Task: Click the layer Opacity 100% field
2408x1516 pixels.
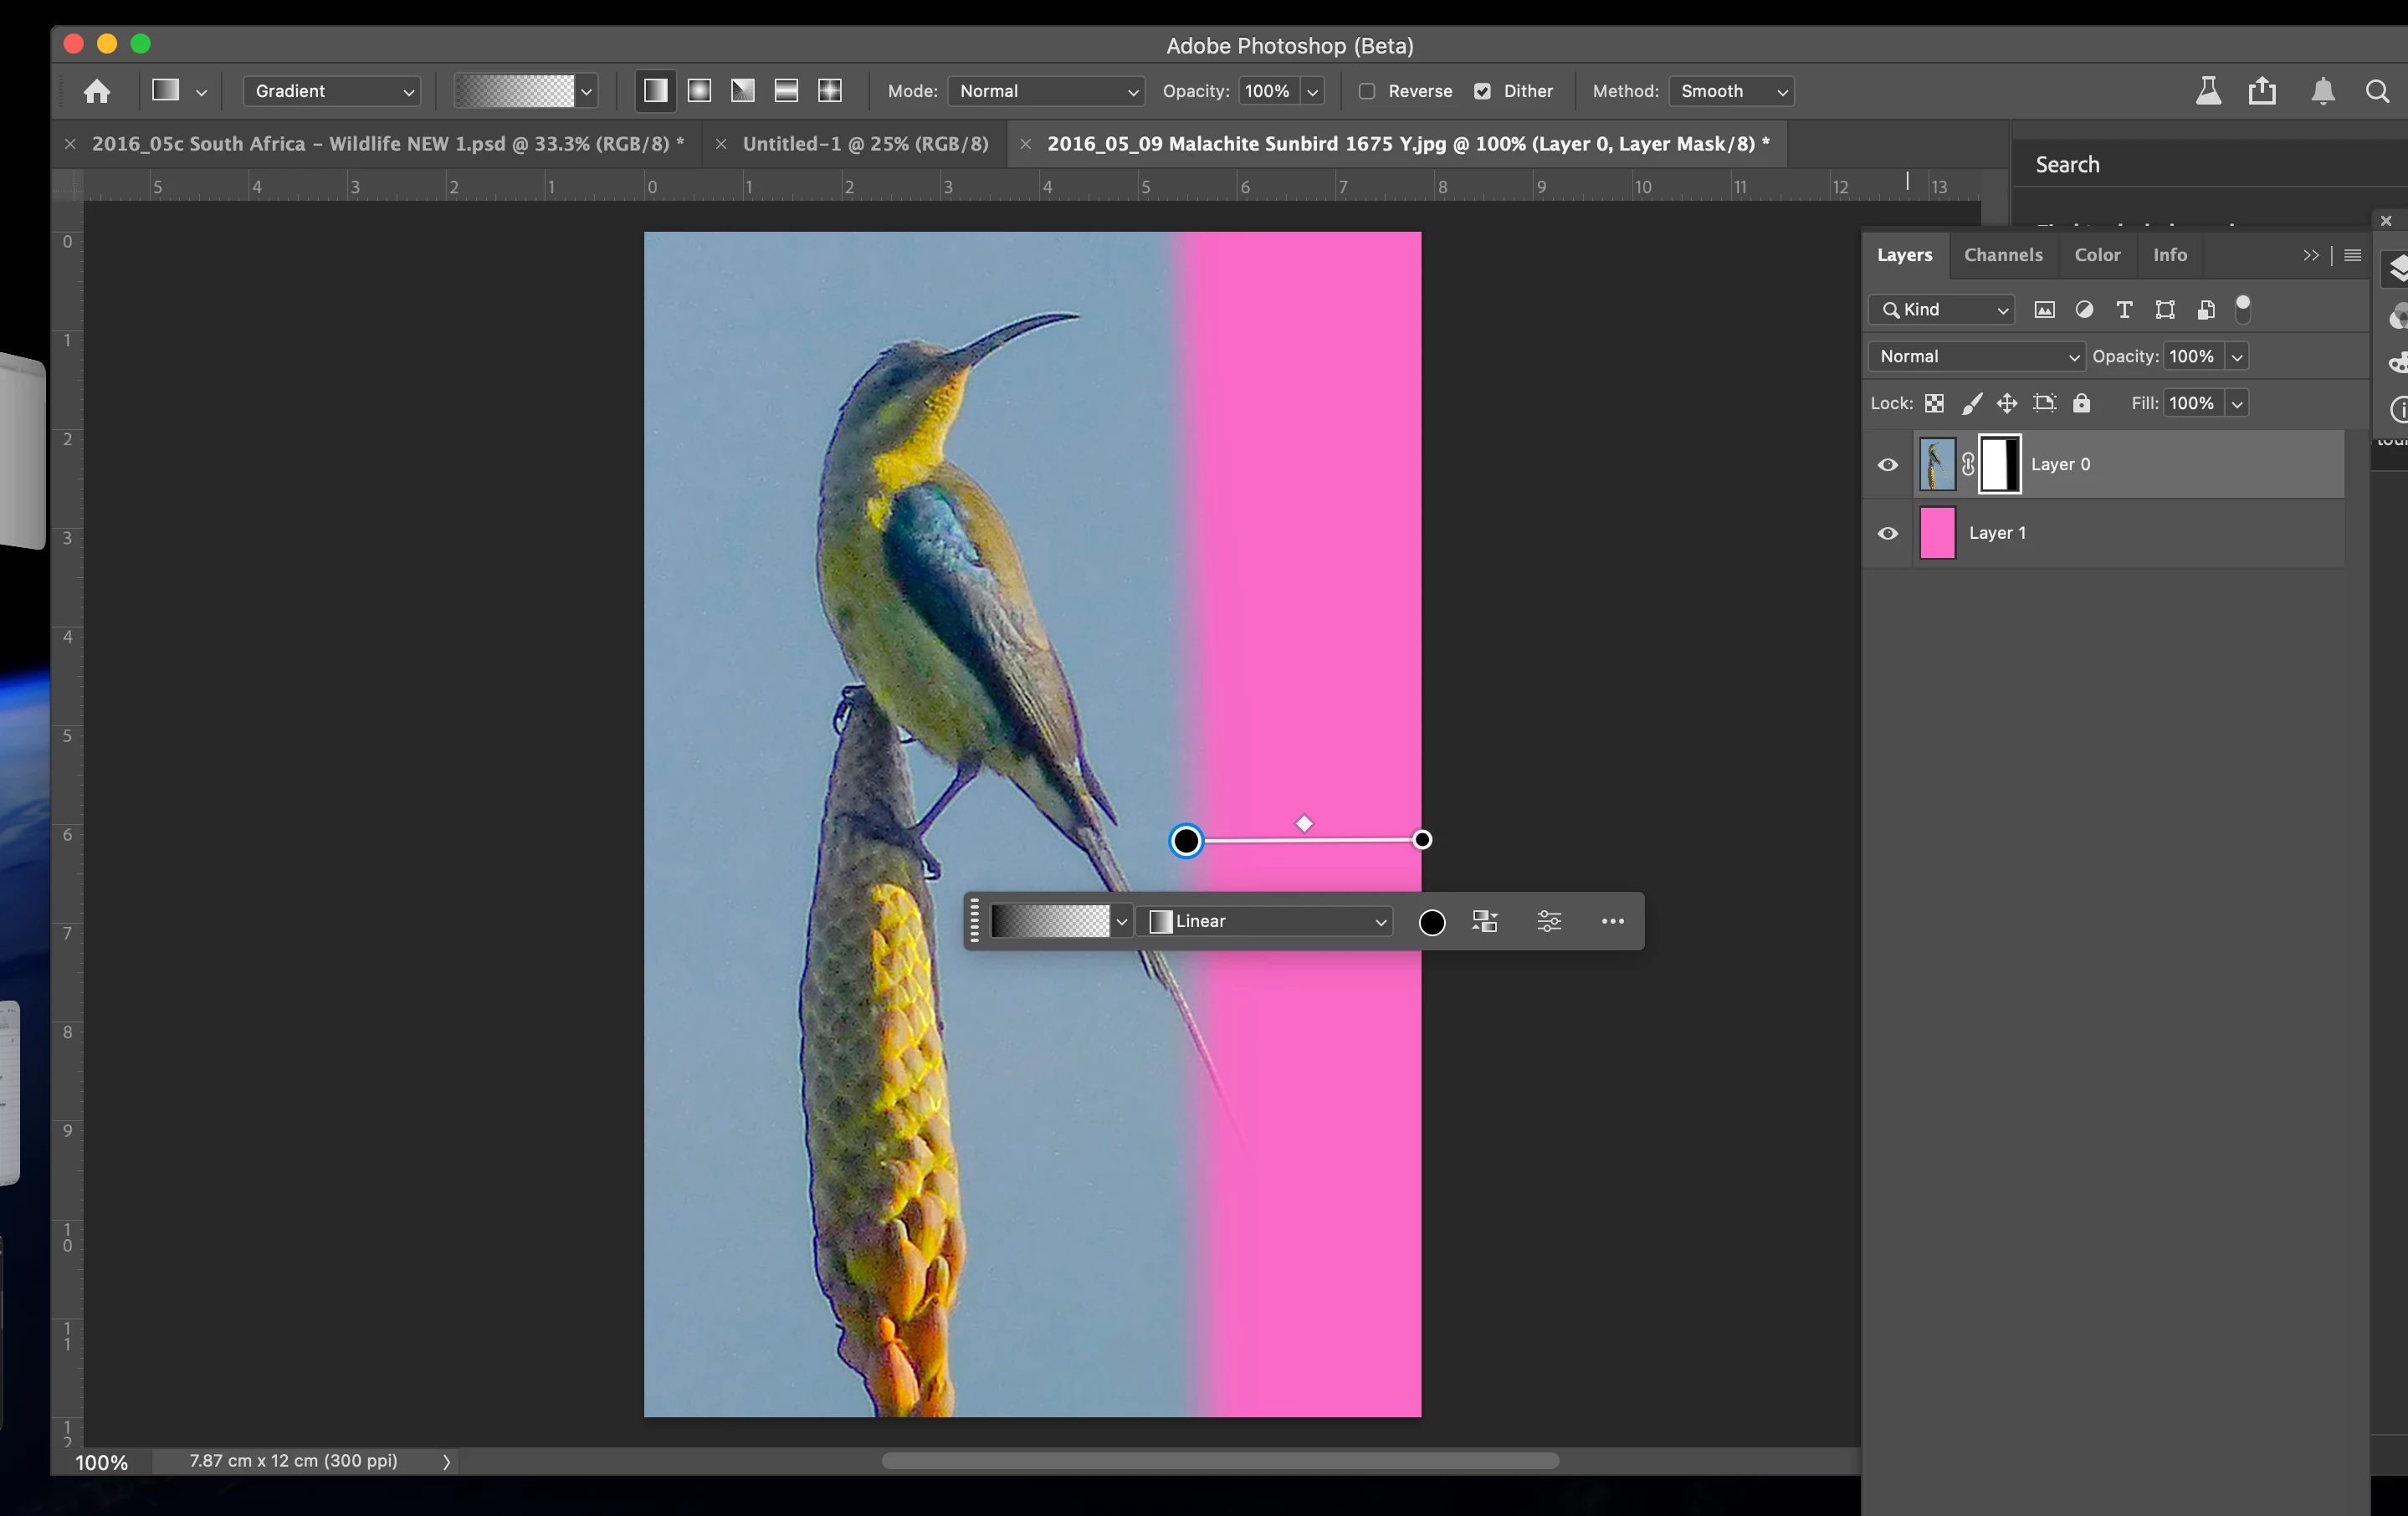Action: (2191, 356)
